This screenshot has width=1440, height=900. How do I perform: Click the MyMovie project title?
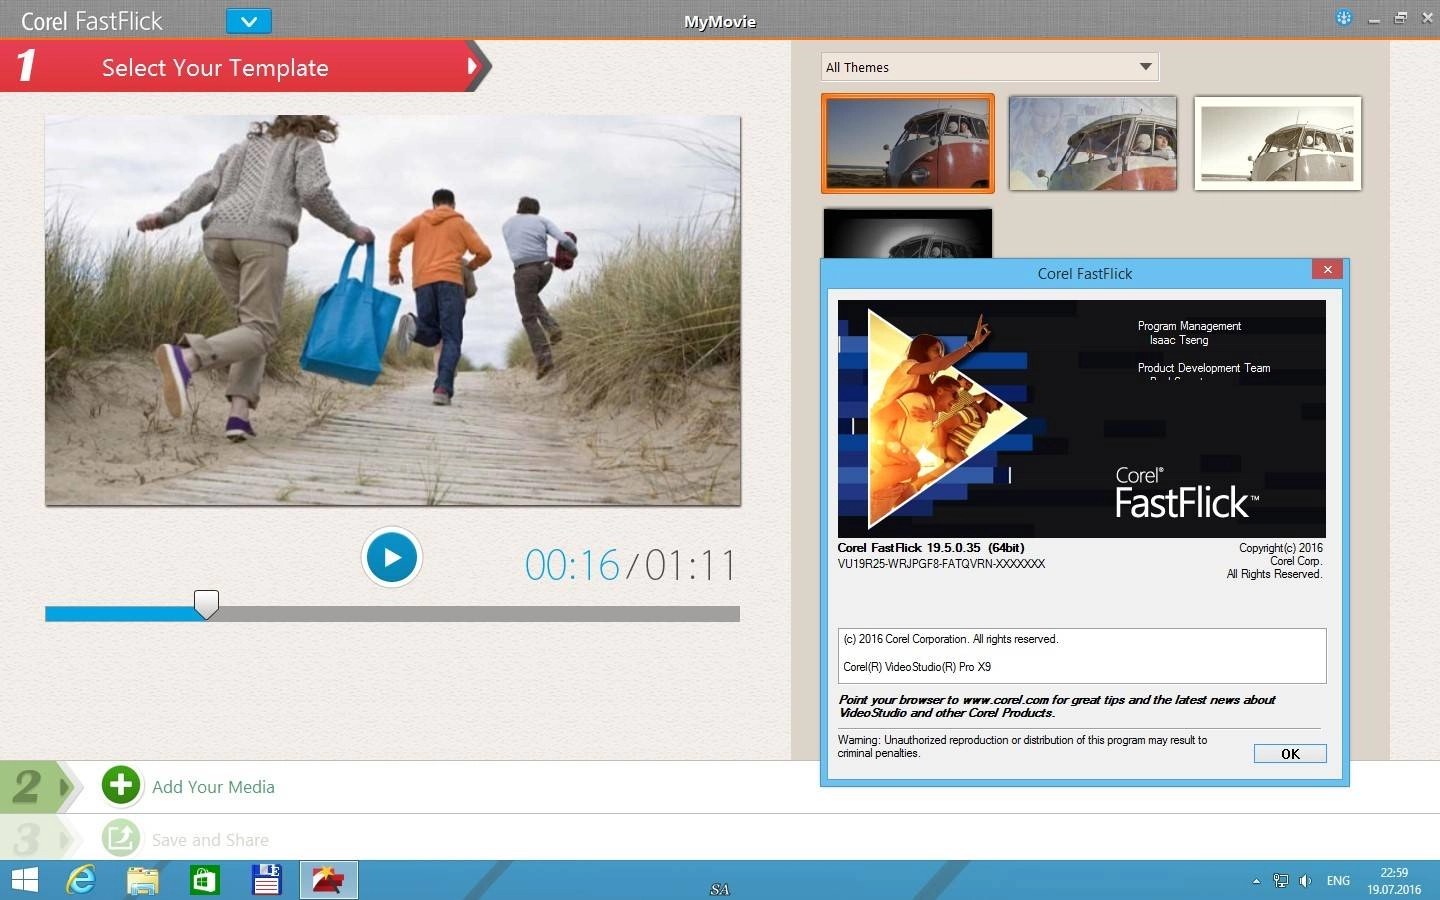tap(720, 21)
